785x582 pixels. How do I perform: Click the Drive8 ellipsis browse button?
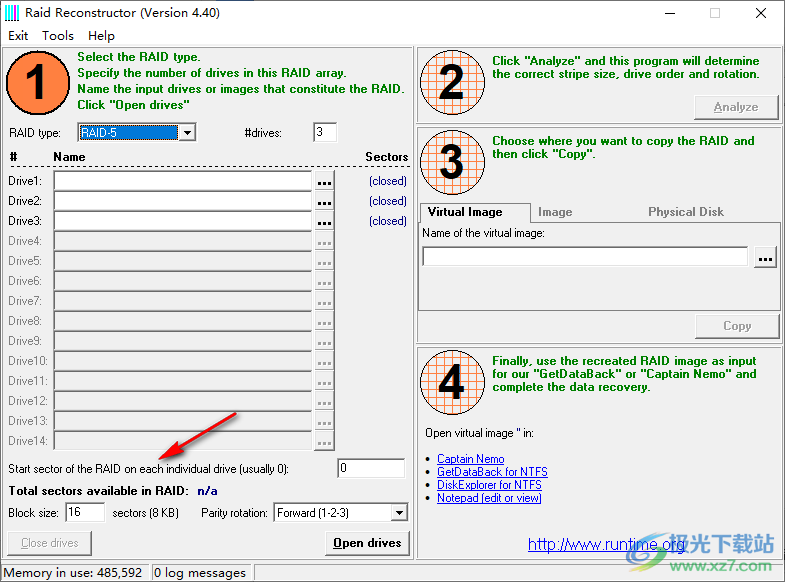coord(324,322)
